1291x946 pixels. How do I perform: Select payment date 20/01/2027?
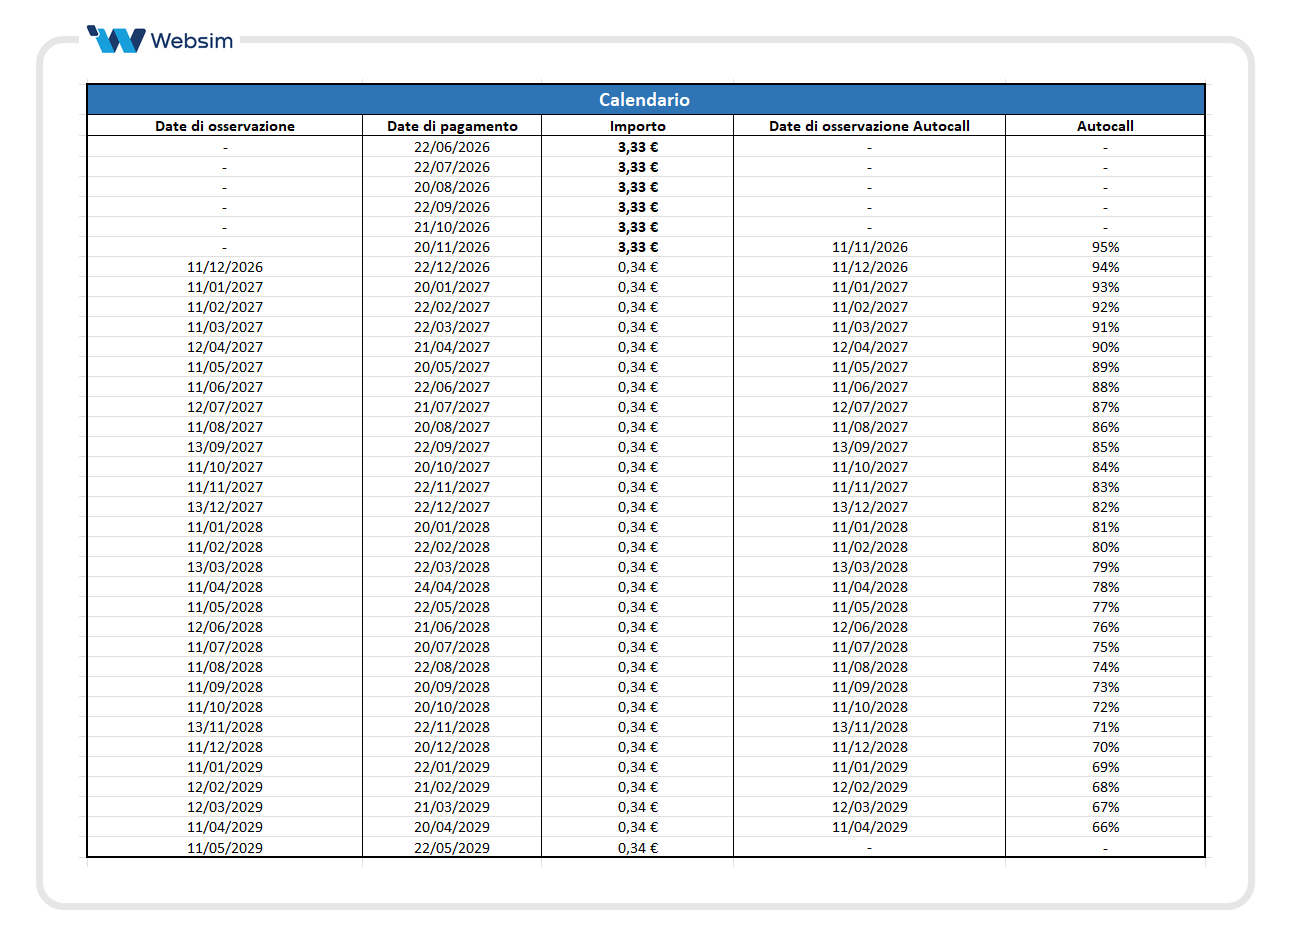point(452,287)
